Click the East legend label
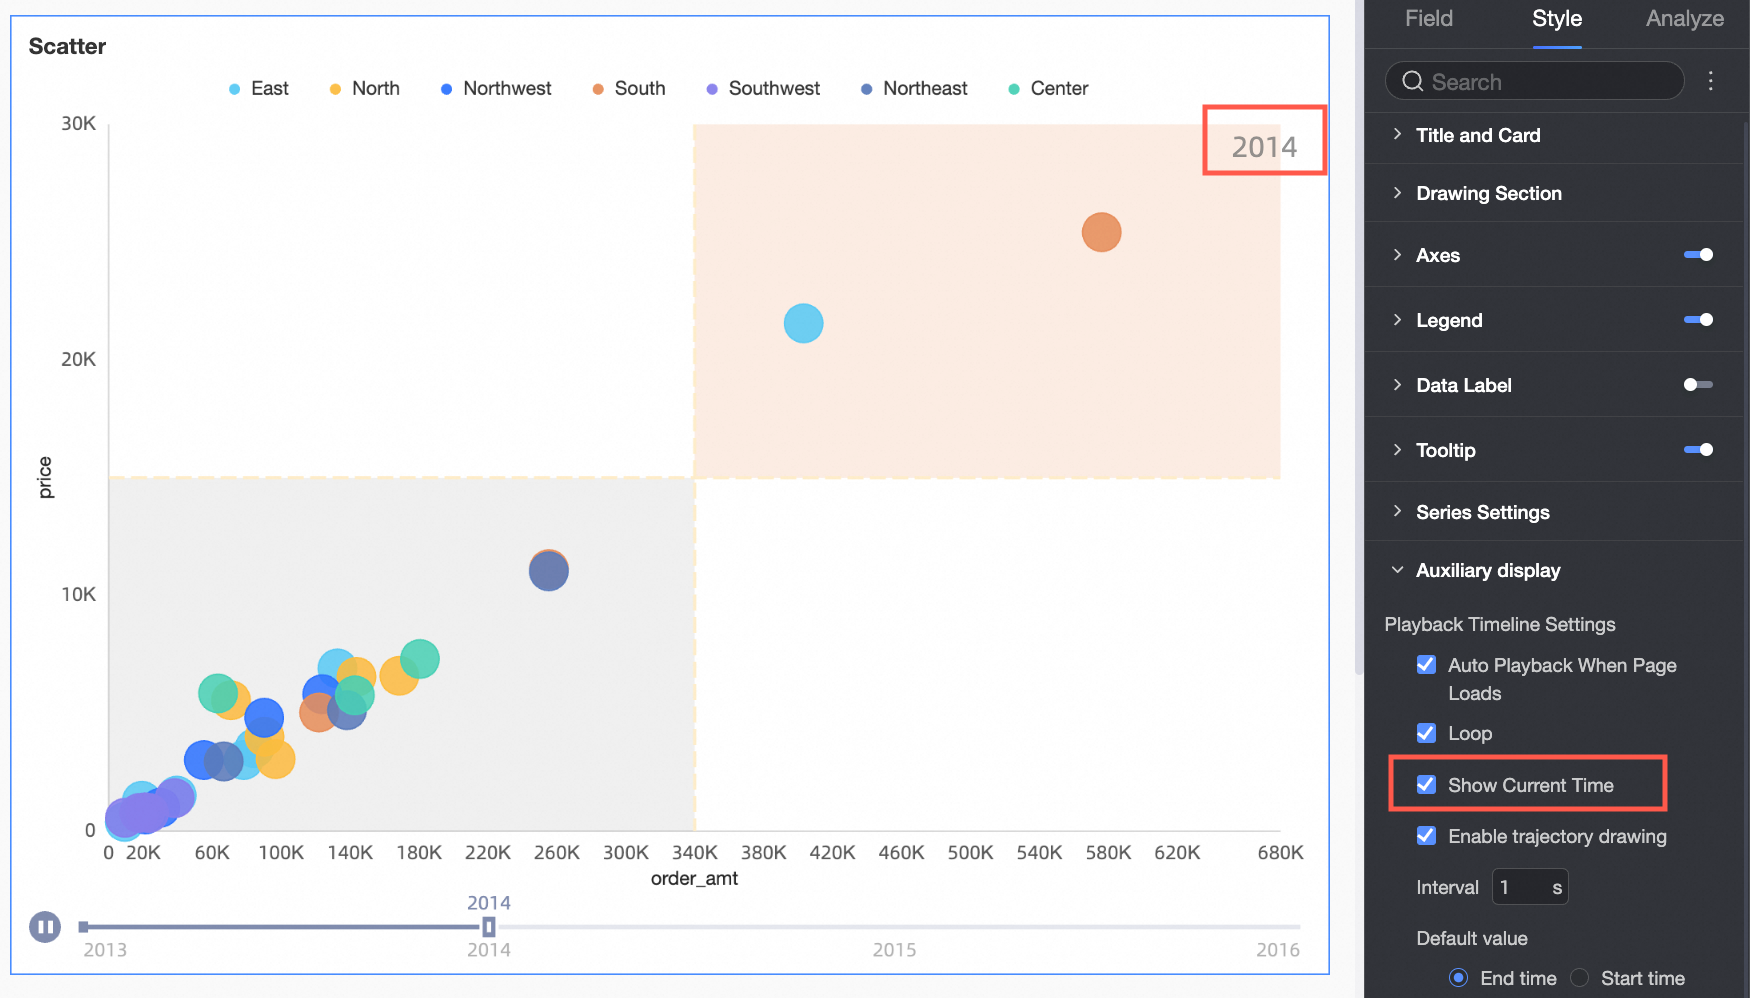The image size is (1750, 998). [270, 88]
